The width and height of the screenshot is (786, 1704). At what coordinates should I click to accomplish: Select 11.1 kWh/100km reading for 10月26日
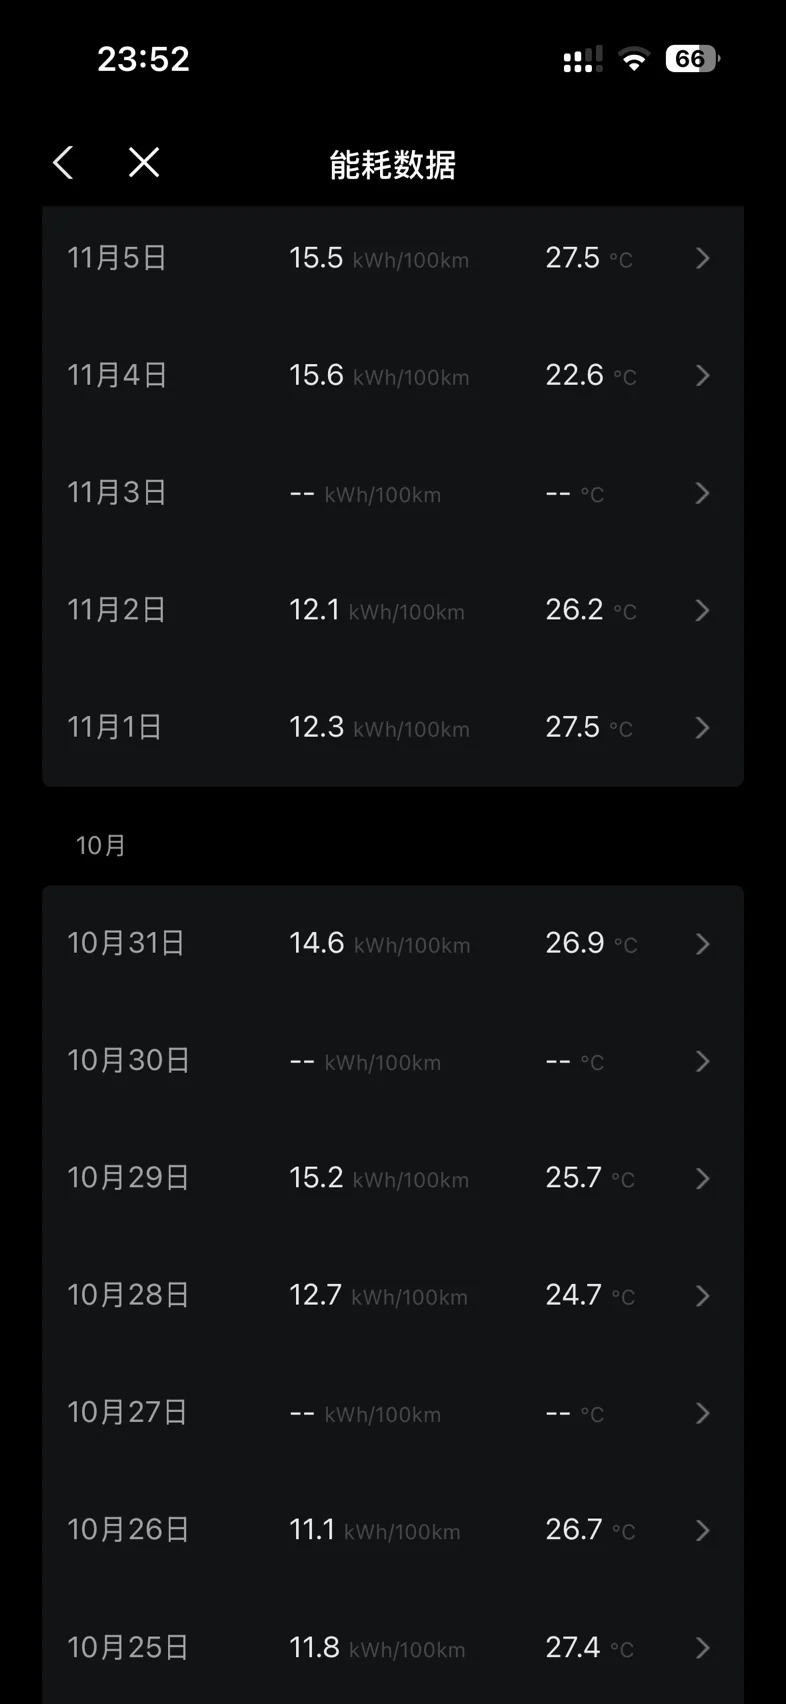pos(374,1530)
